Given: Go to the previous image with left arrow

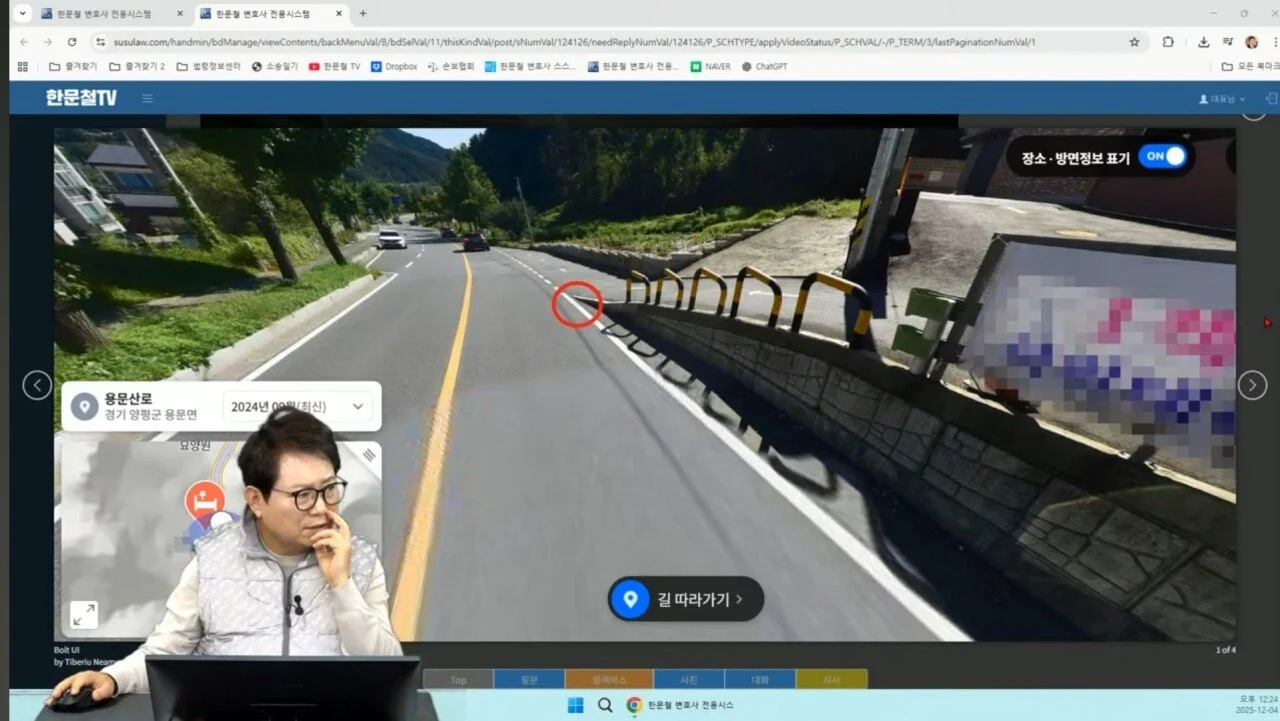Looking at the screenshot, I should pos(37,385).
